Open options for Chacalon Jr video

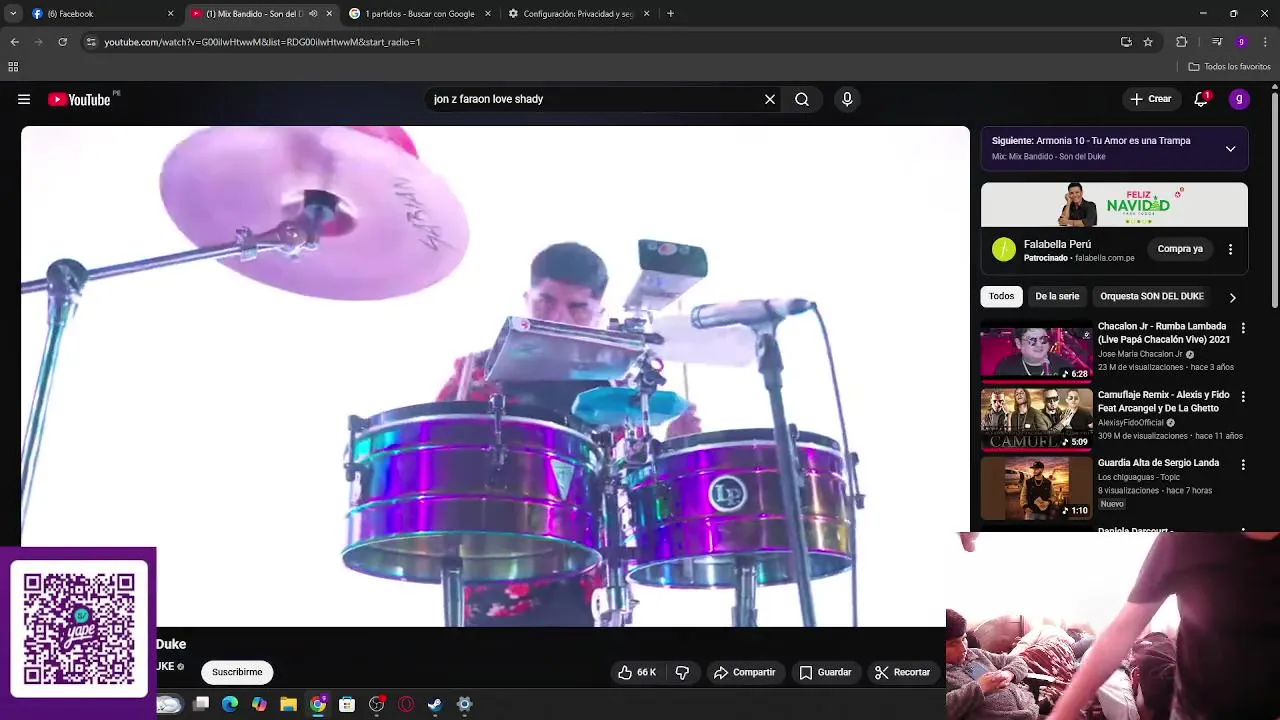(x=1243, y=328)
